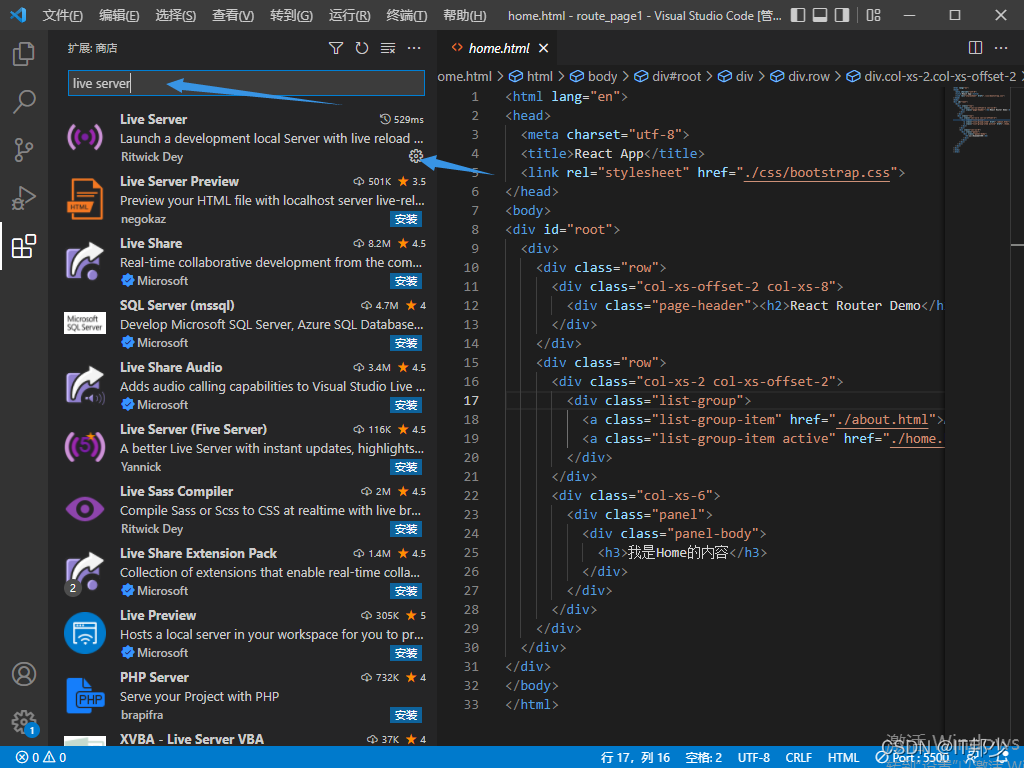Split the editor to the right
The height and width of the screenshot is (768, 1024).
pyautogui.click(x=975, y=48)
